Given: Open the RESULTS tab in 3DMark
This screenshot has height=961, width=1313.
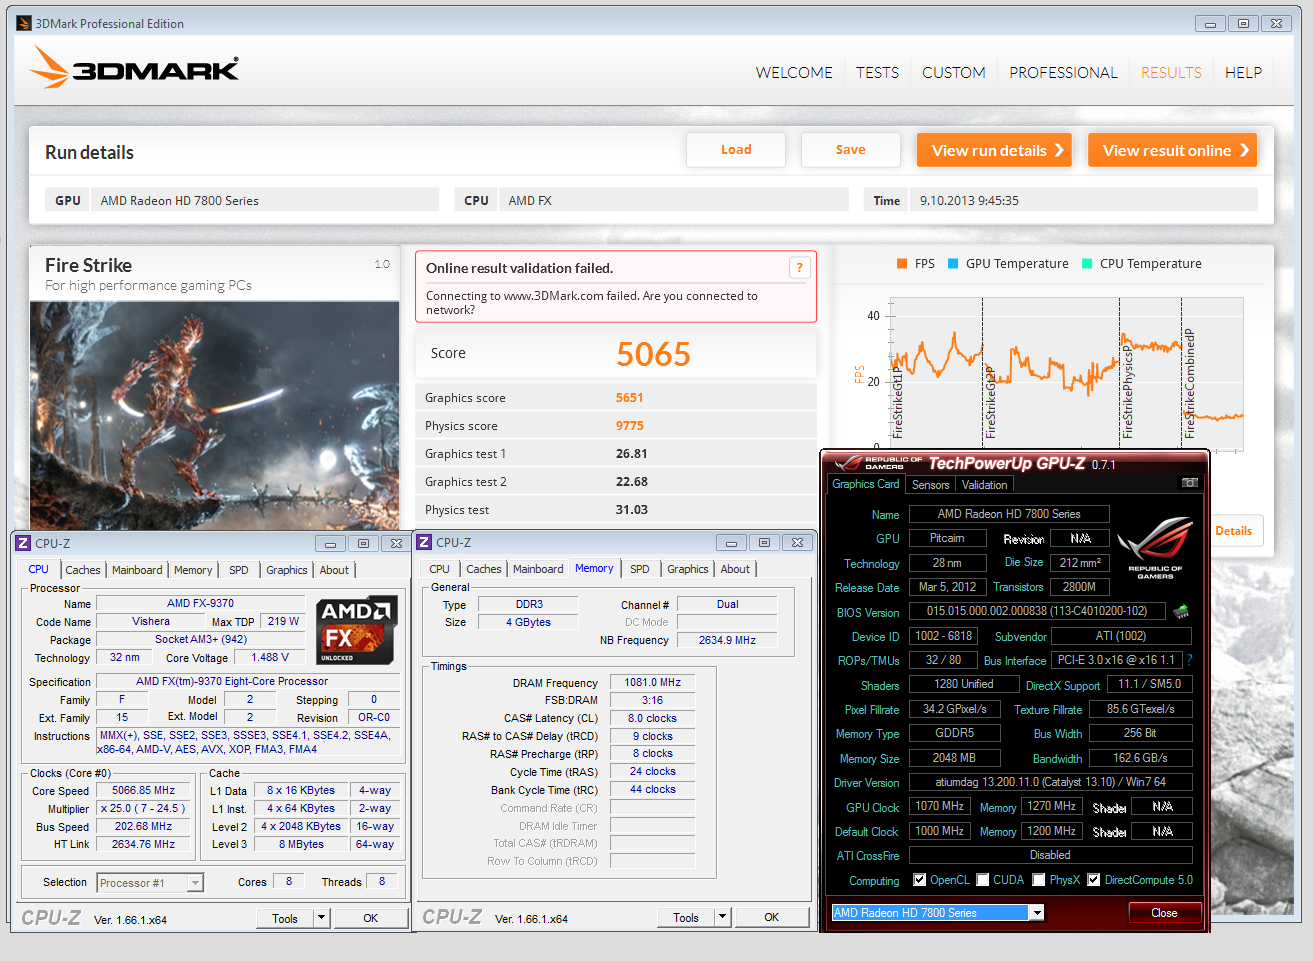Looking at the screenshot, I should 1171,72.
